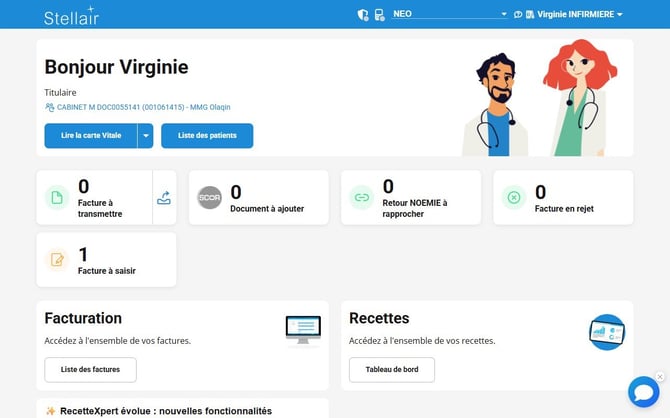Expand the arrow next to Lire la carte Vitale
Screen dimensions: 670x418
(145, 135)
